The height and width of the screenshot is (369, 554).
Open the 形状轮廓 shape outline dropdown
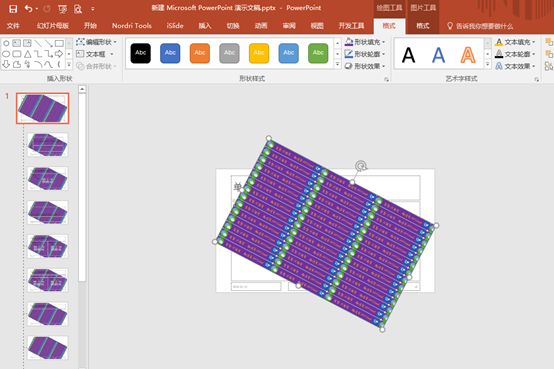point(365,54)
